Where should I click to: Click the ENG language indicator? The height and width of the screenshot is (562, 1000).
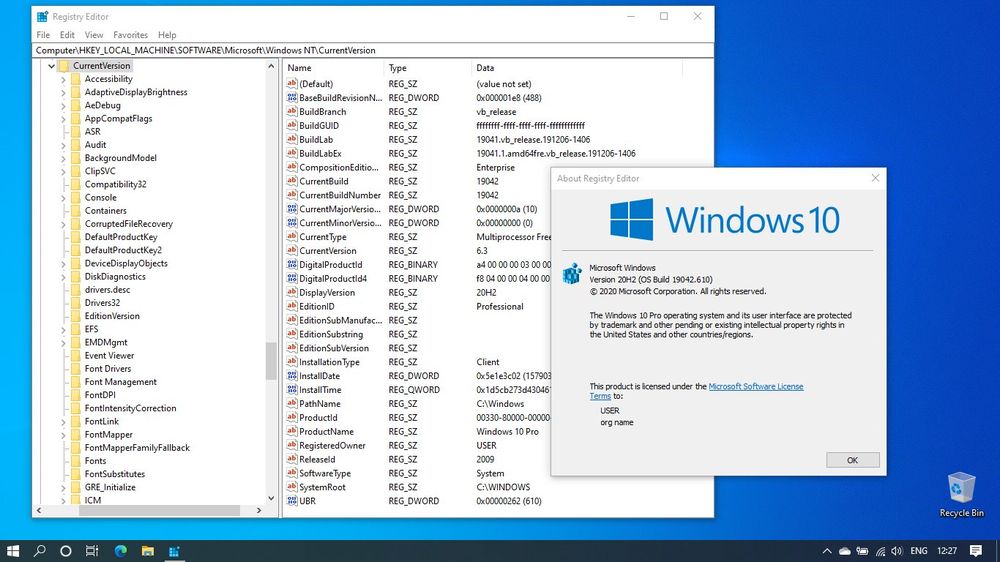918,551
